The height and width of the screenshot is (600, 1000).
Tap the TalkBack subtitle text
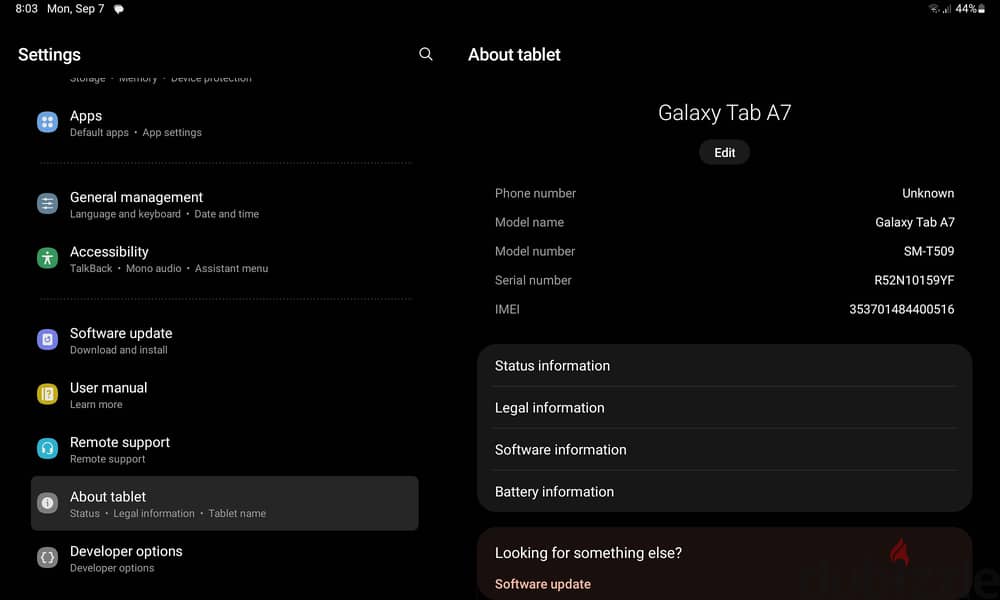coord(91,268)
